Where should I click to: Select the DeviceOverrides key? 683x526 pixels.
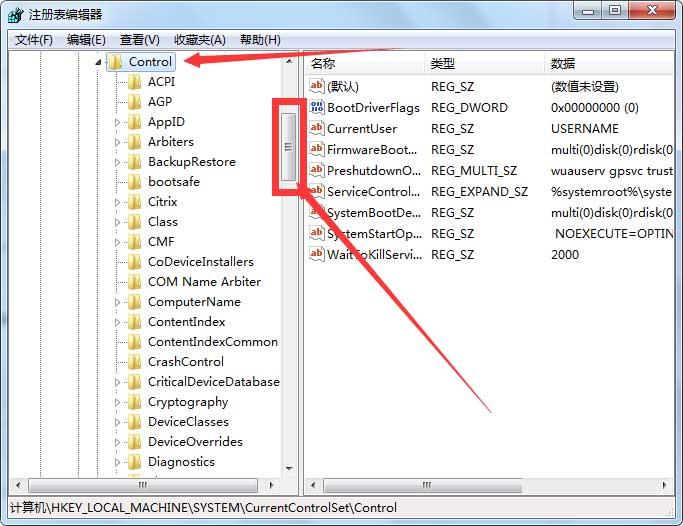(x=196, y=442)
